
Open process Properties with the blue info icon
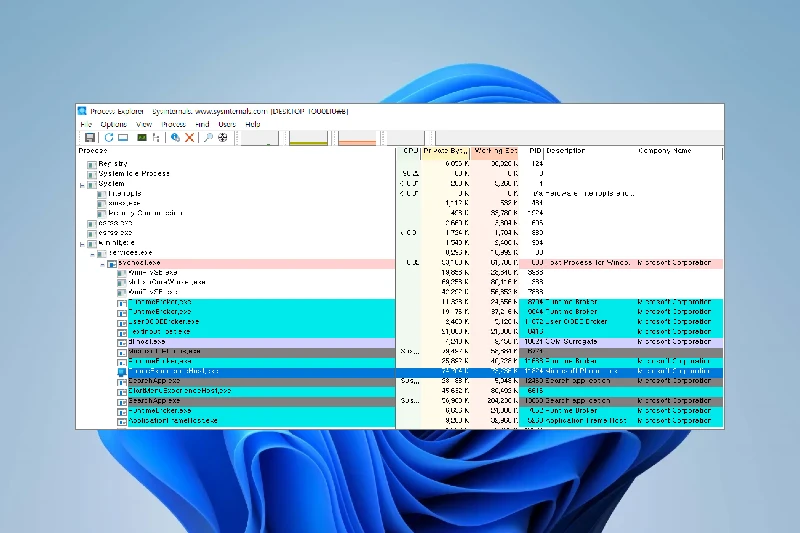coord(175,138)
